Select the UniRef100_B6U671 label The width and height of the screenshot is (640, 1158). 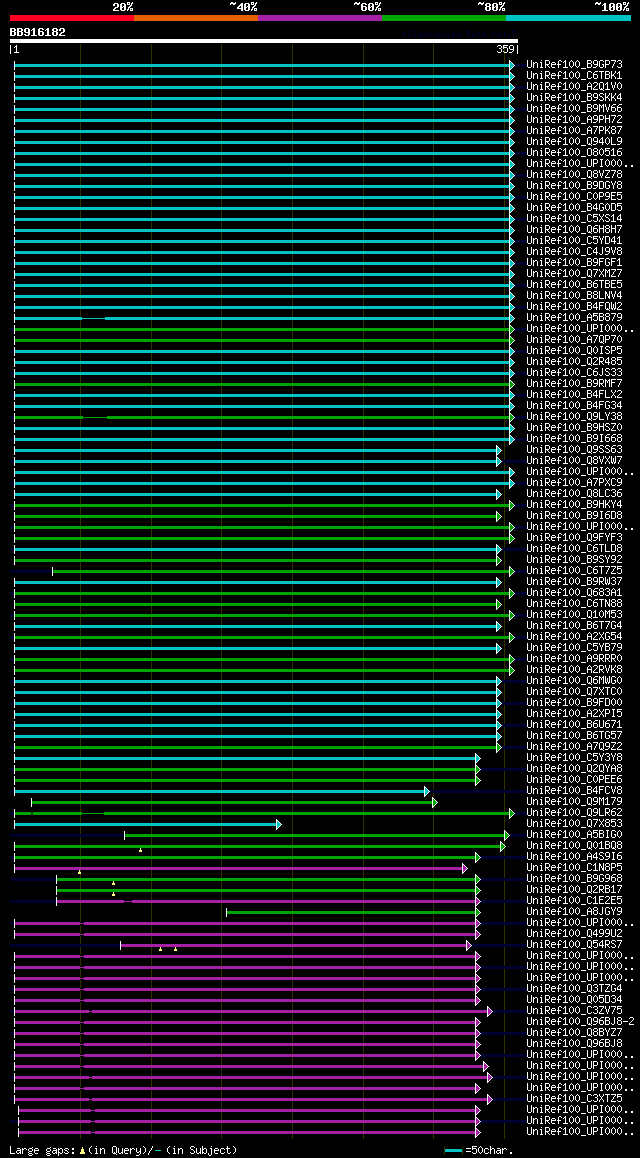(574, 724)
